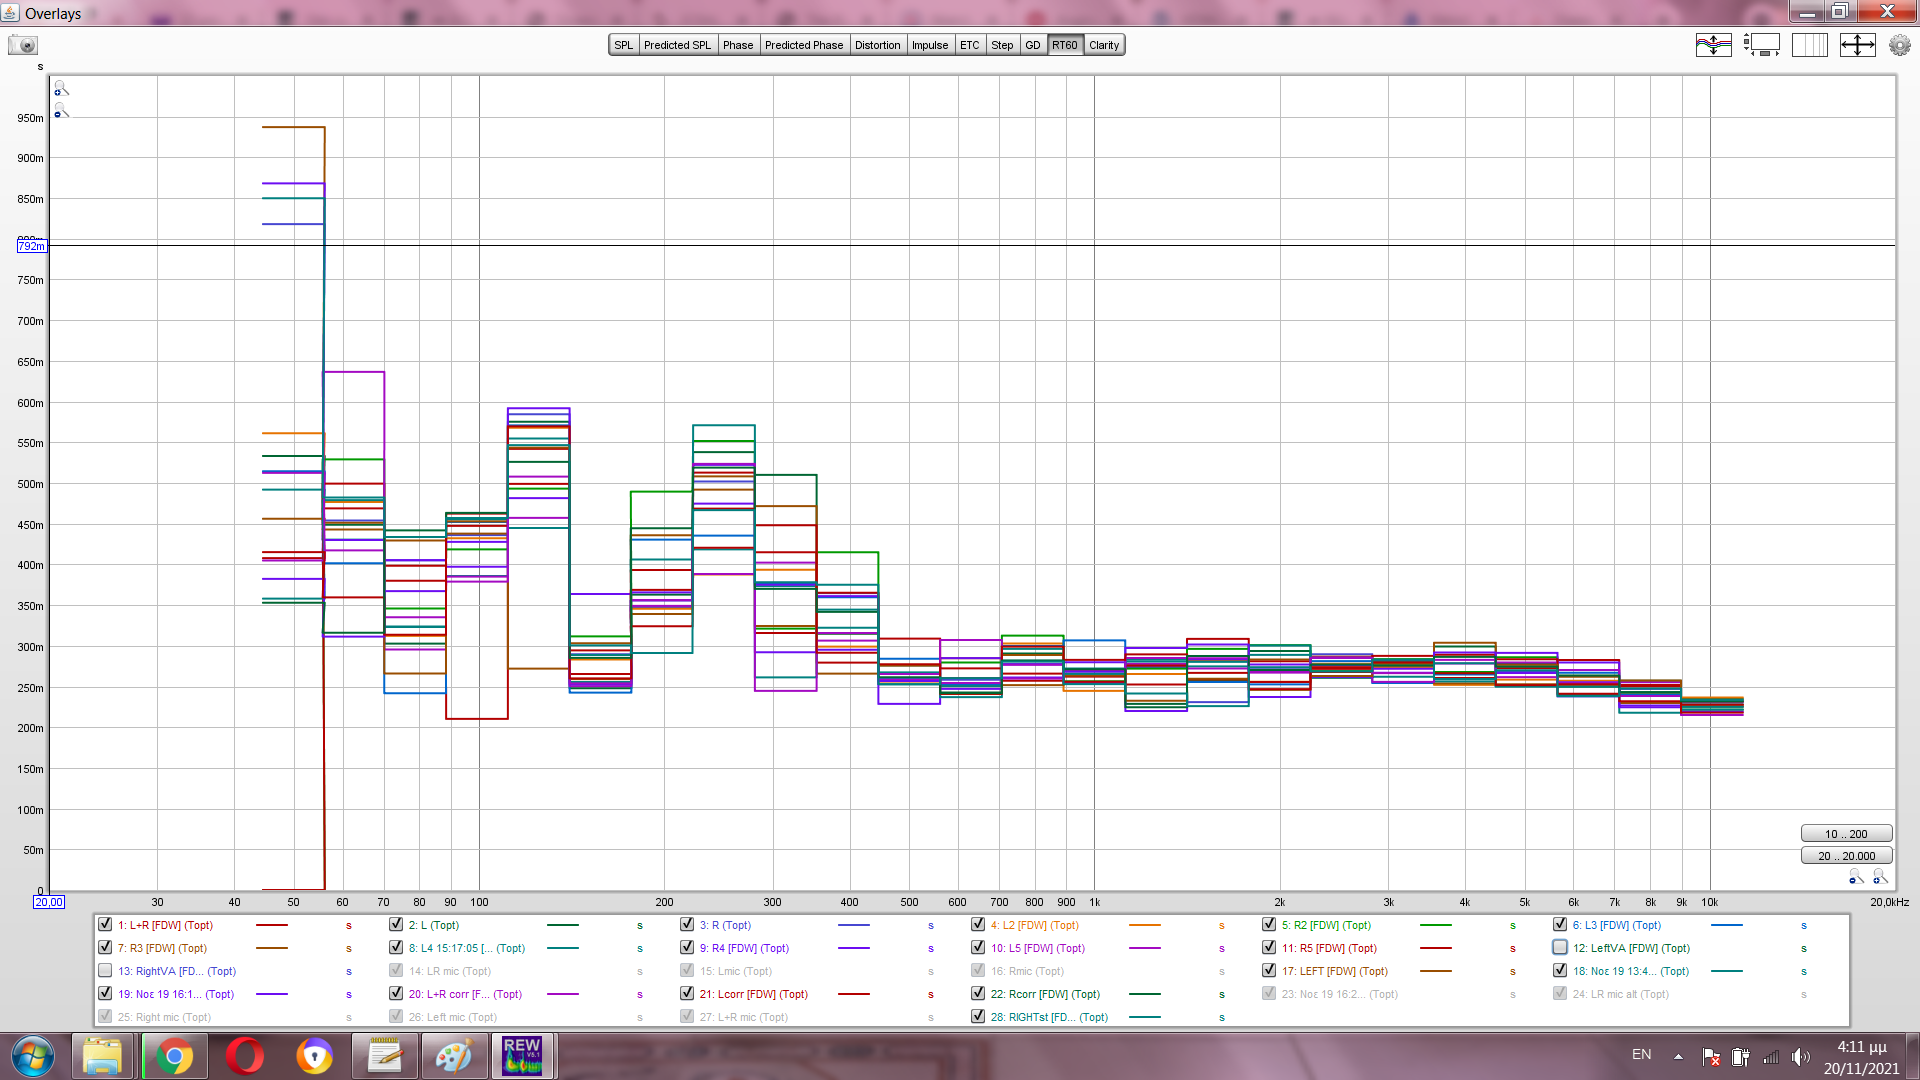
Task: Click the 20,00 frequency start field
Action: (48, 902)
